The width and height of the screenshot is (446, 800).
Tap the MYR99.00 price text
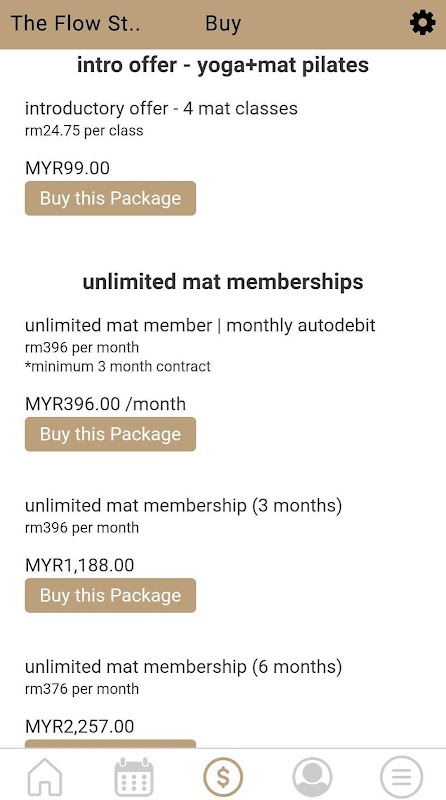pos(67,168)
